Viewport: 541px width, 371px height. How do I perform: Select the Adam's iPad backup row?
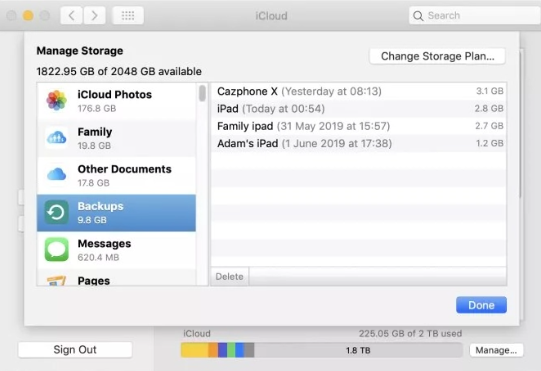[x=359, y=143]
